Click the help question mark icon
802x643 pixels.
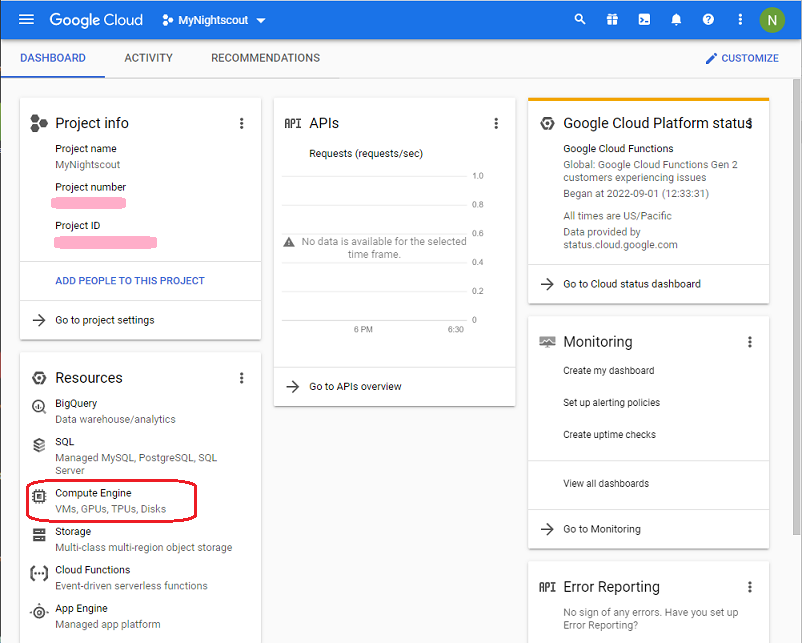[708, 19]
